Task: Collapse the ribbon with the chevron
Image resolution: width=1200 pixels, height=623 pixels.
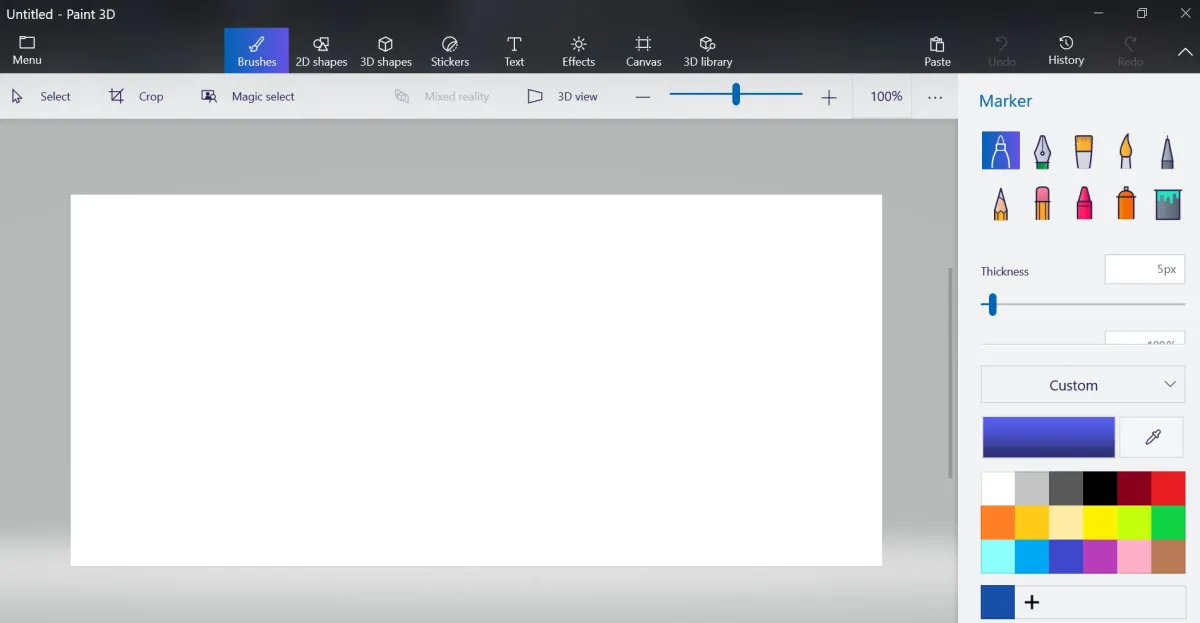Action: [x=1185, y=52]
